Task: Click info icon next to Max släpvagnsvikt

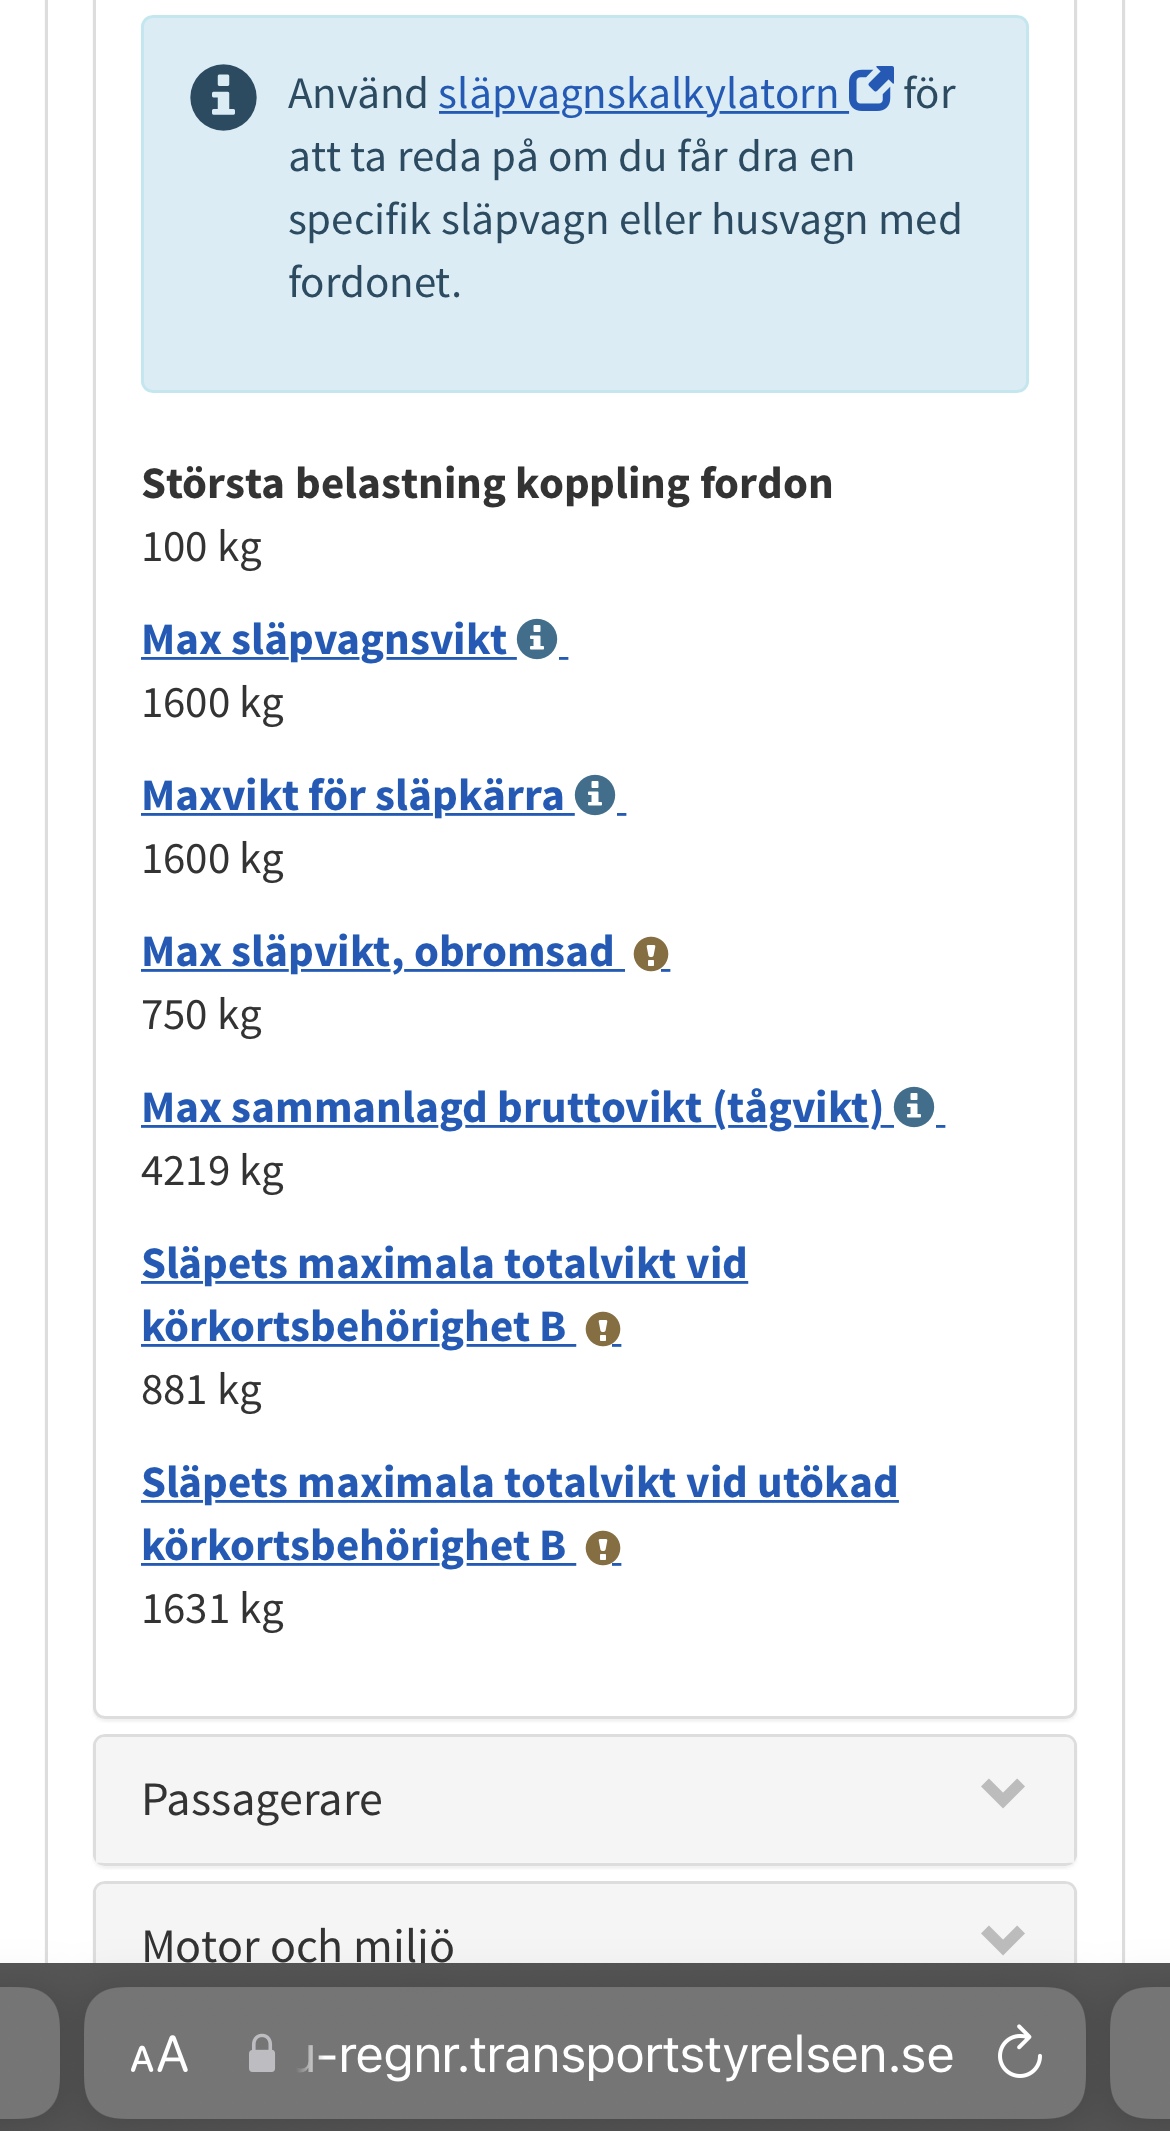Action: pos(537,639)
